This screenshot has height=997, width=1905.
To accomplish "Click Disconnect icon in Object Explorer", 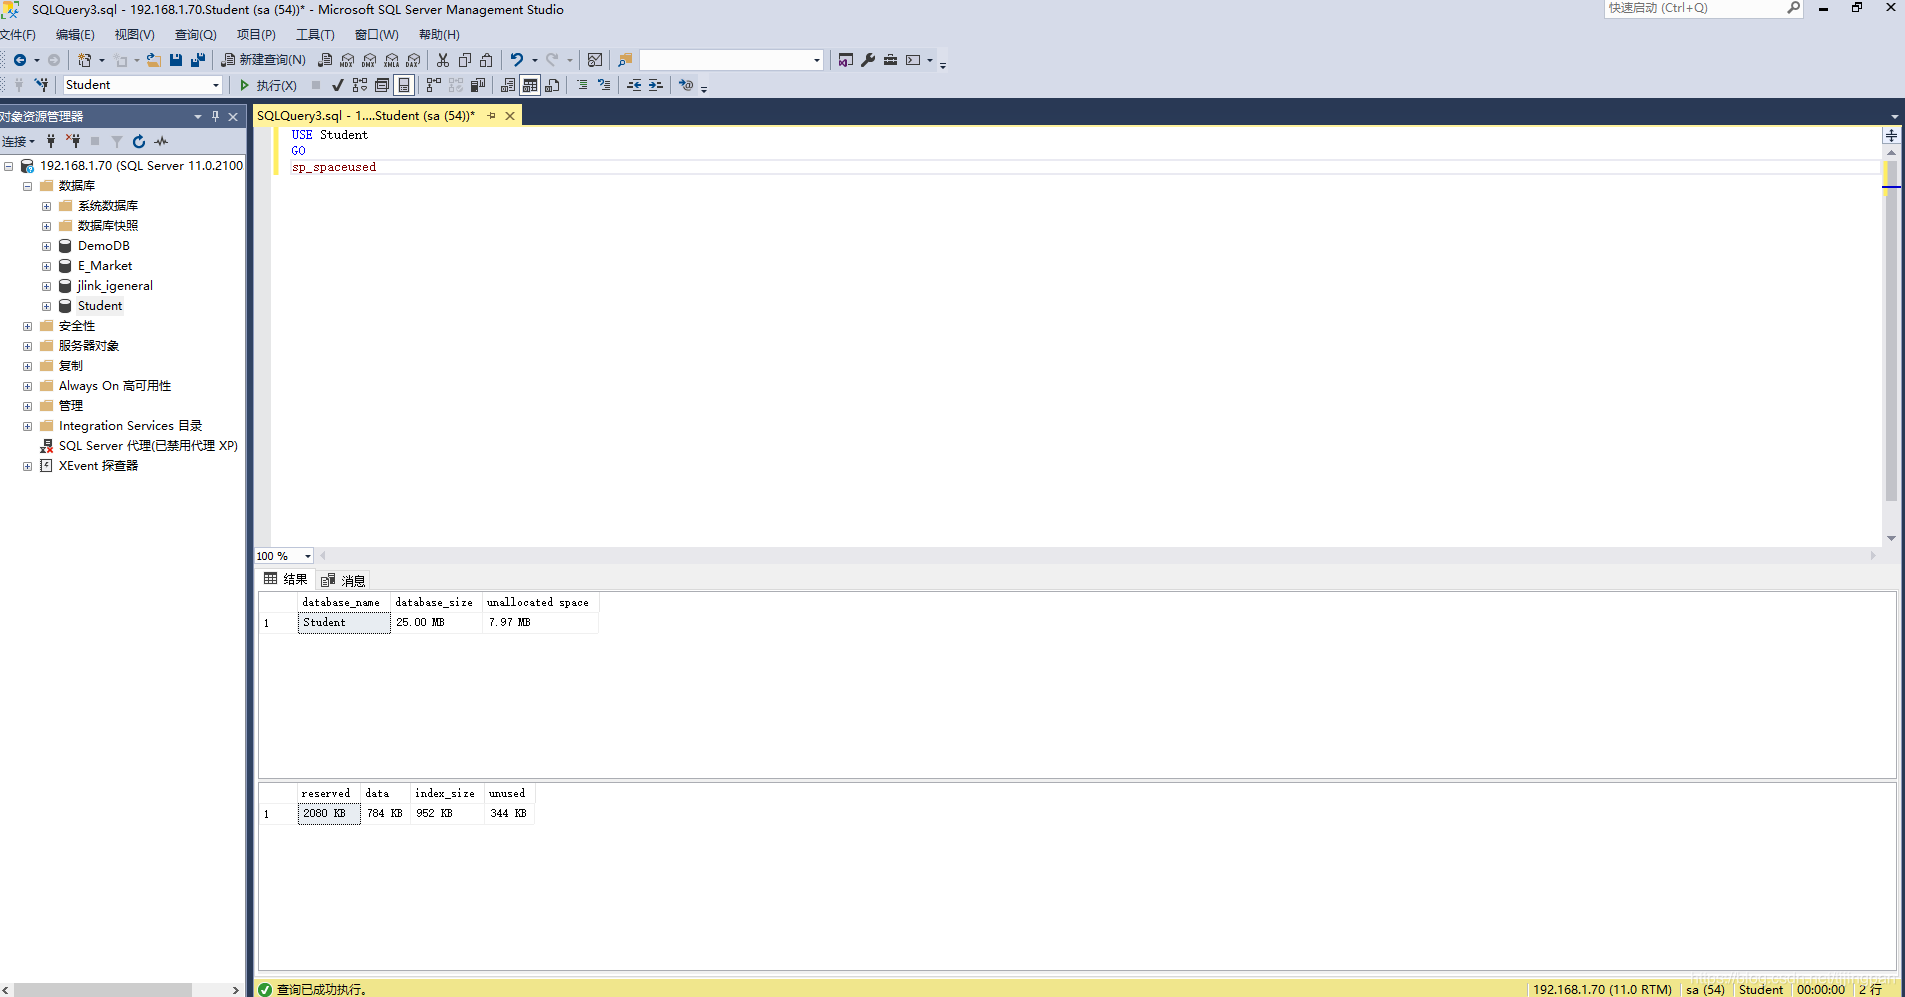I will tap(73, 141).
